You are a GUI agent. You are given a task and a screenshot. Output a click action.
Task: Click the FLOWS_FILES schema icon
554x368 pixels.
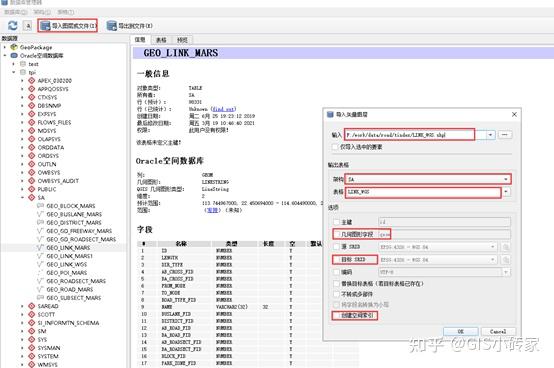[x=31, y=123]
